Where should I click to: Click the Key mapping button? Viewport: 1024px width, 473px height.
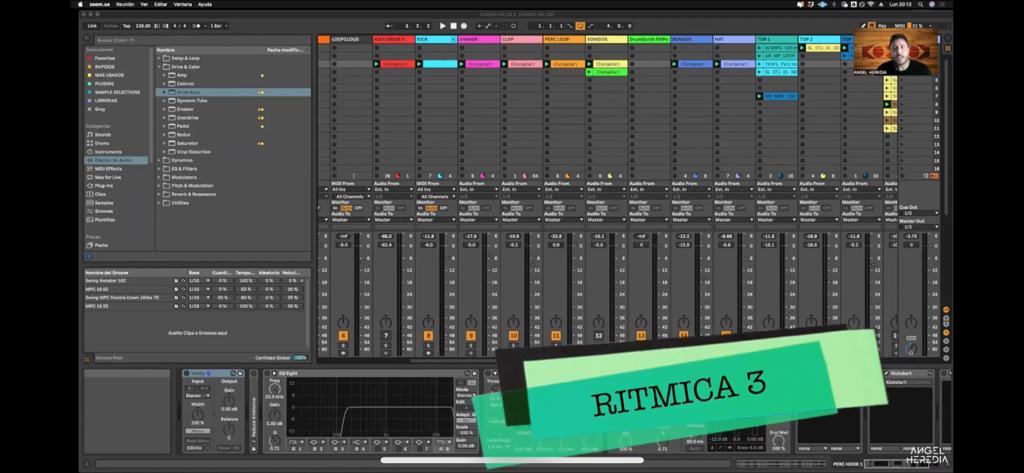click(x=882, y=26)
